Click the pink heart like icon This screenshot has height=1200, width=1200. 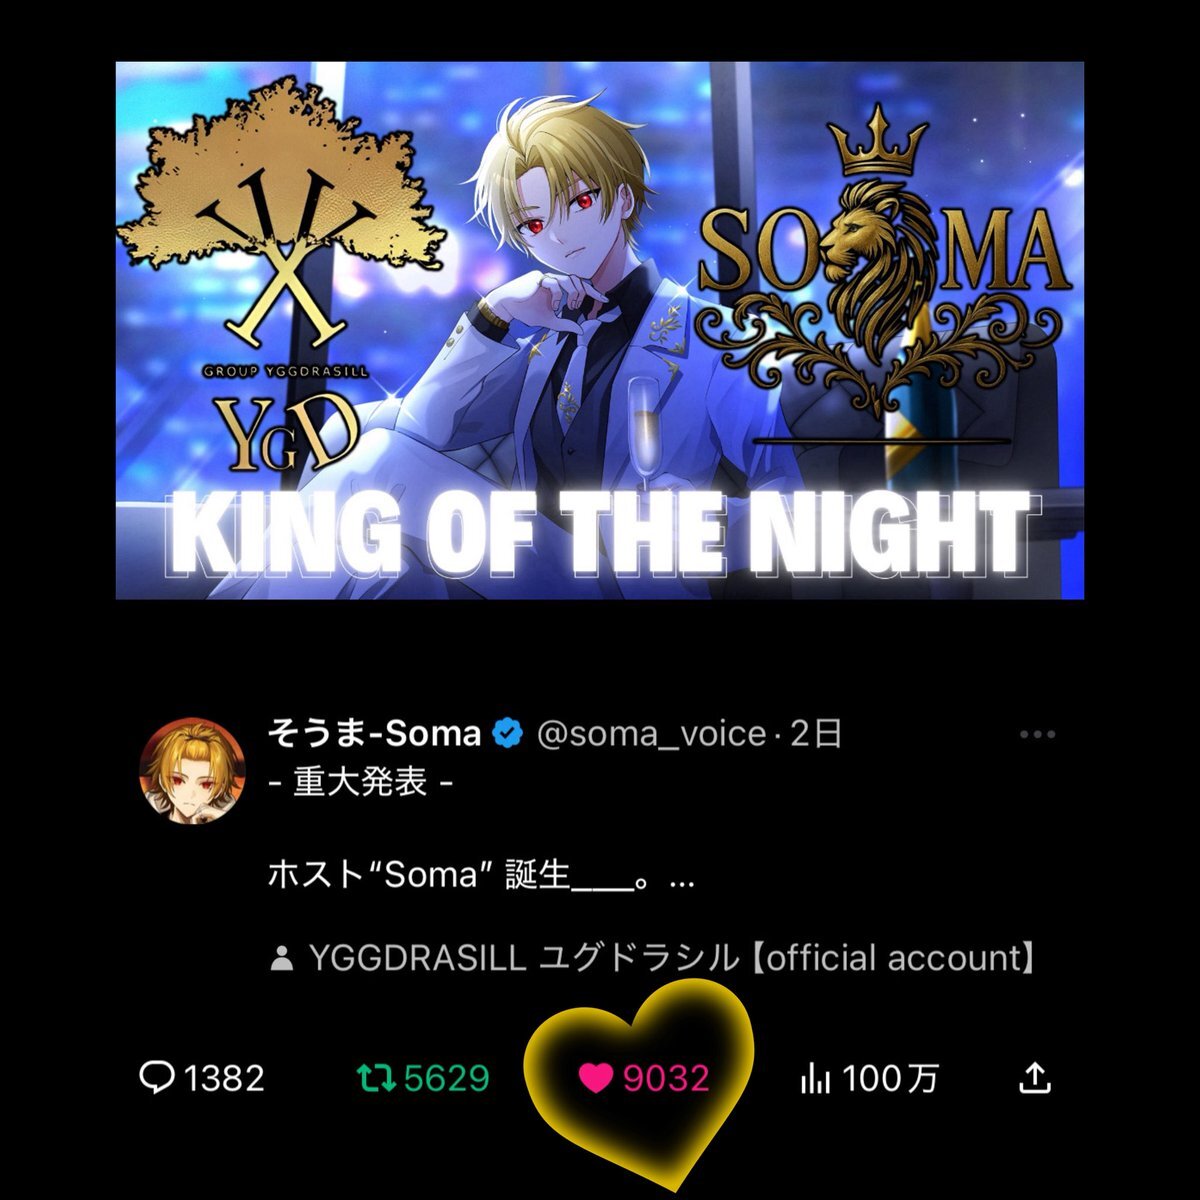pos(595,1078)
